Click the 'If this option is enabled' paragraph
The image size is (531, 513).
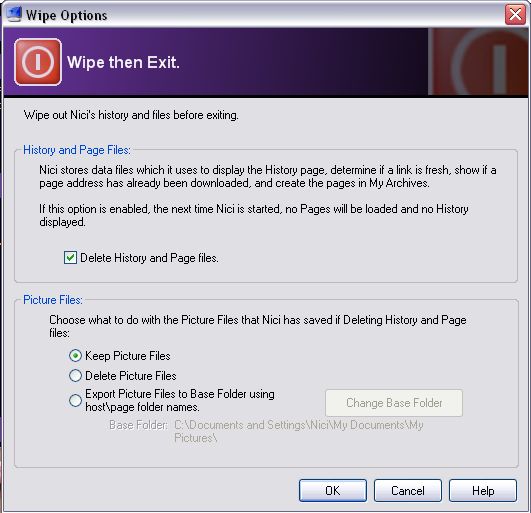click(254, 215)
